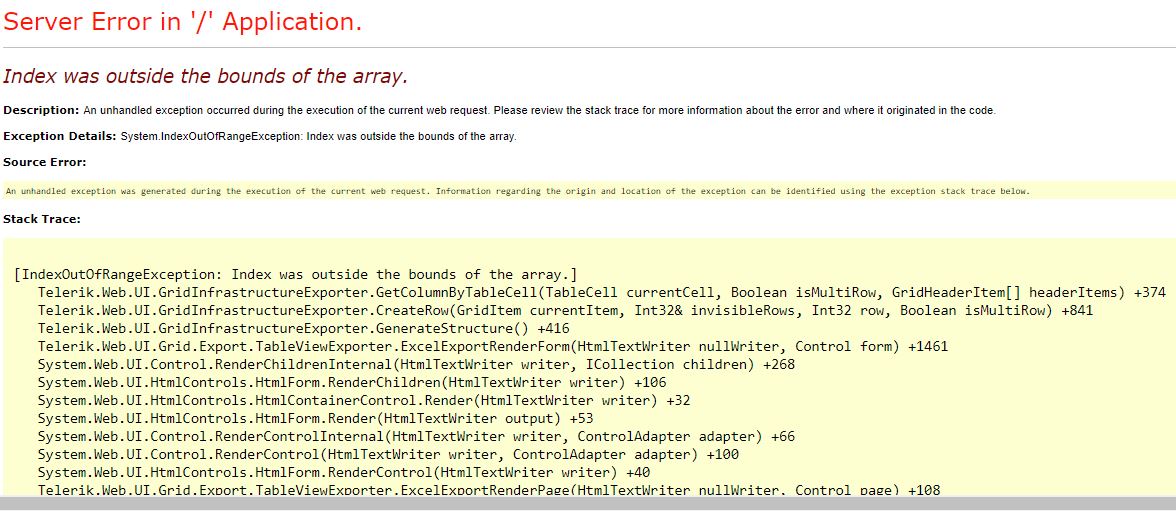Click the 'Exception Details:' label

point(59,137)
